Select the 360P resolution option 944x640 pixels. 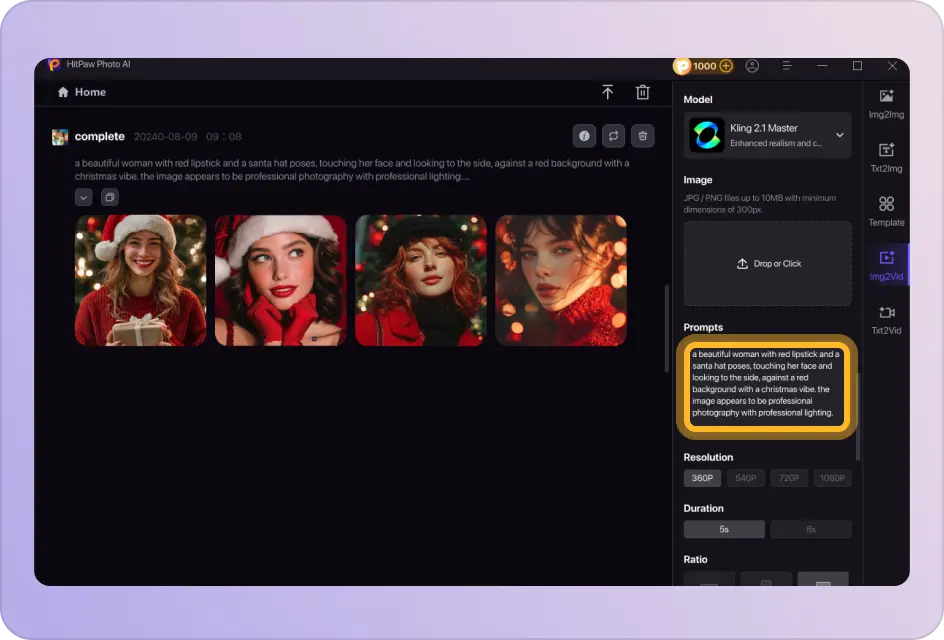702,478
